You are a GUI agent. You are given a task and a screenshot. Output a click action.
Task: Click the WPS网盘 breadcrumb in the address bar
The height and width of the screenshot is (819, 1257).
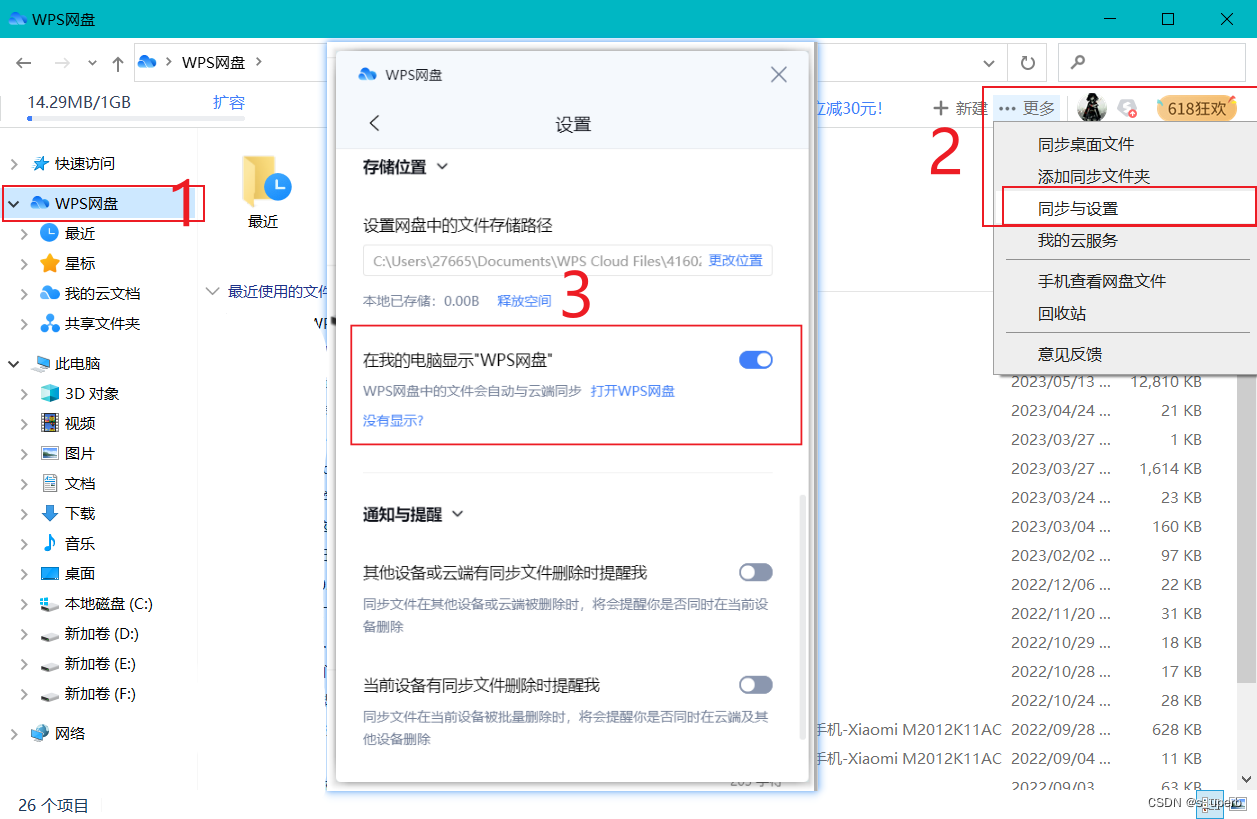pyautogui.click(x=213, y=62)
